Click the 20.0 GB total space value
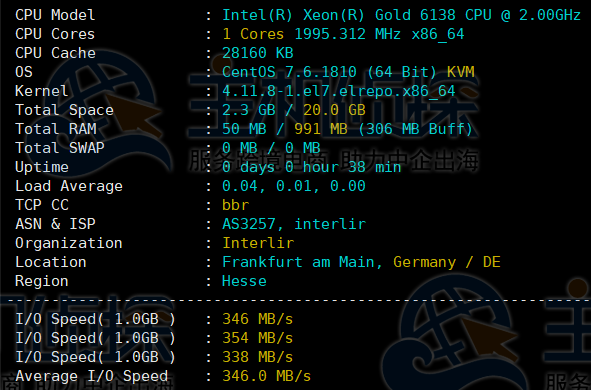Image resolution: width=591 pixels, height=390 pixels. pyautogui.click(x=334, y=110)
